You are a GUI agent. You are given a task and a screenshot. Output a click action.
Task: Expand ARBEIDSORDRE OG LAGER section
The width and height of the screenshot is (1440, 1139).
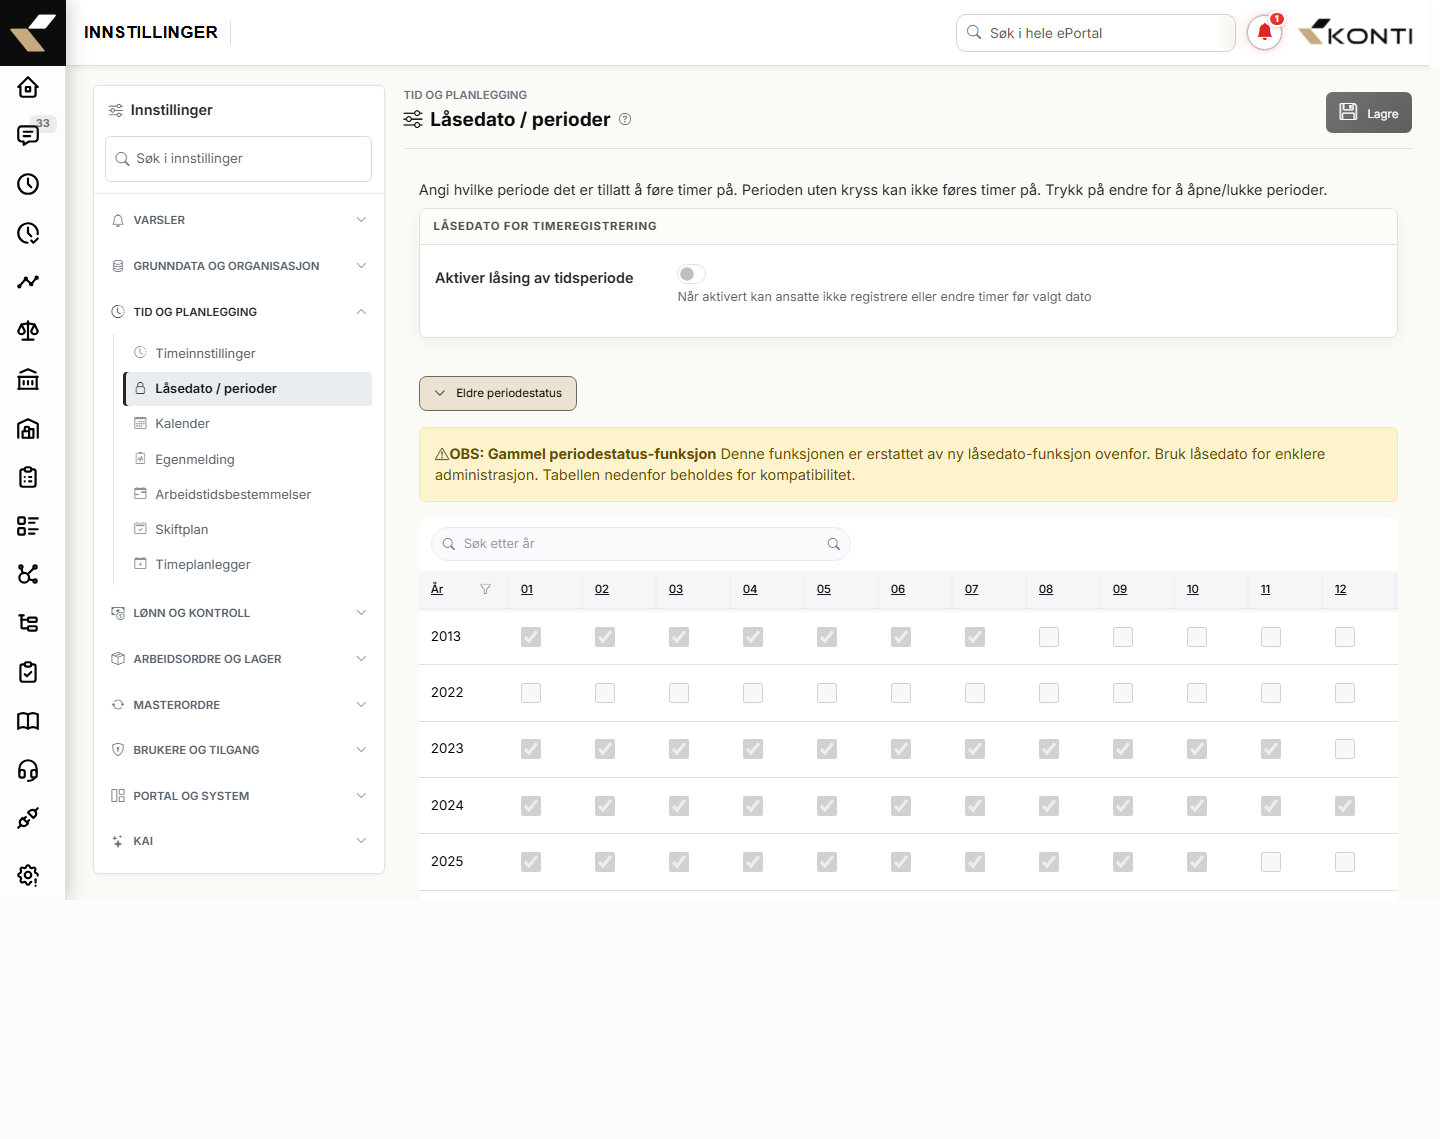pos(239,659)
